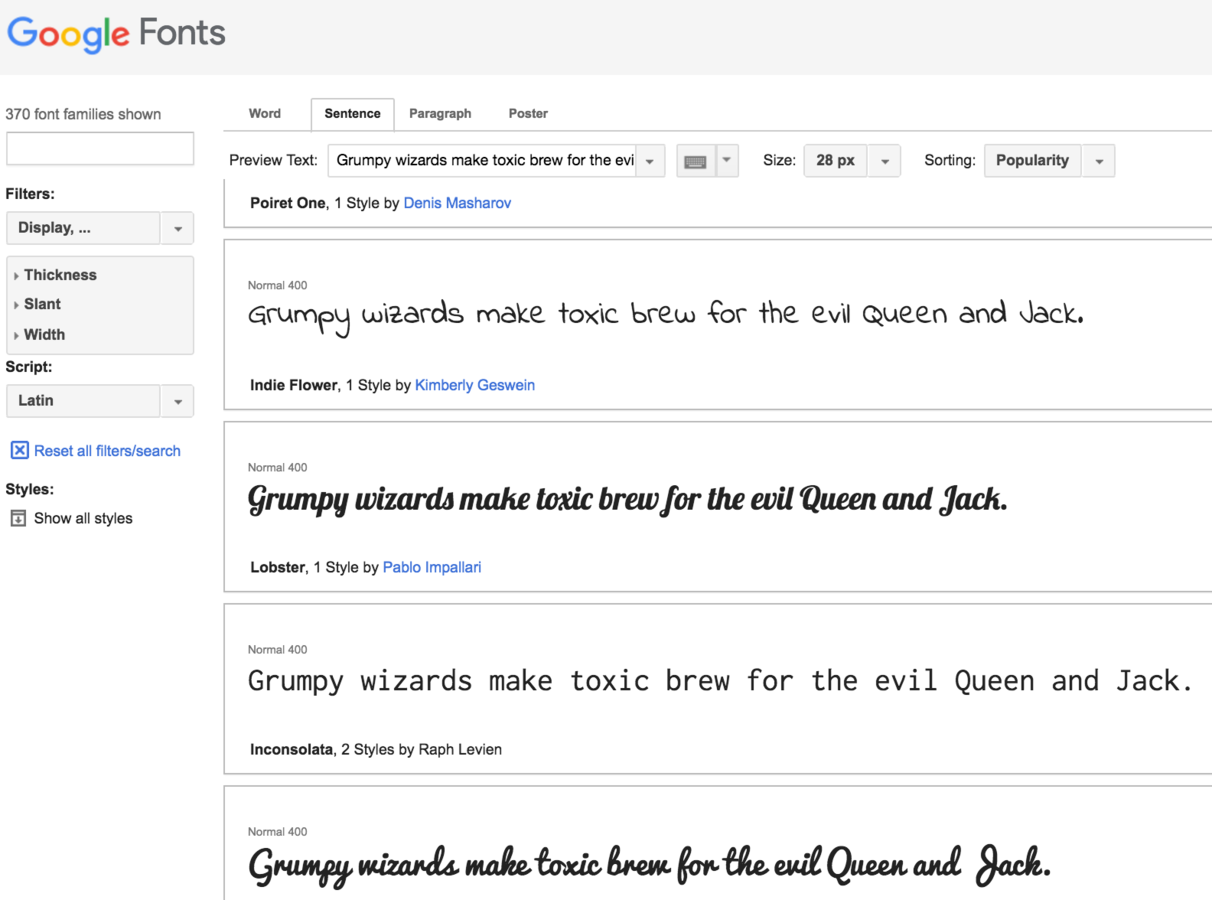Click the Lobster font name

click(278, 567)
